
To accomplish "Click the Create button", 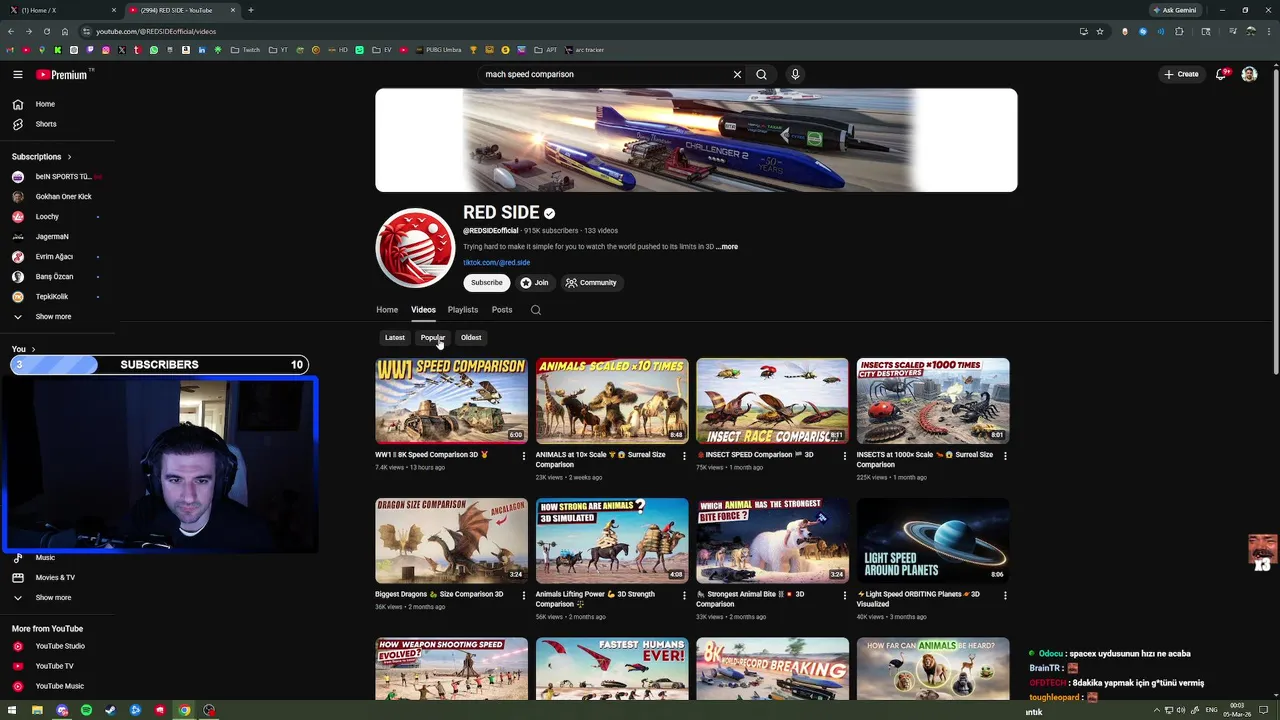I will 1181,74.
